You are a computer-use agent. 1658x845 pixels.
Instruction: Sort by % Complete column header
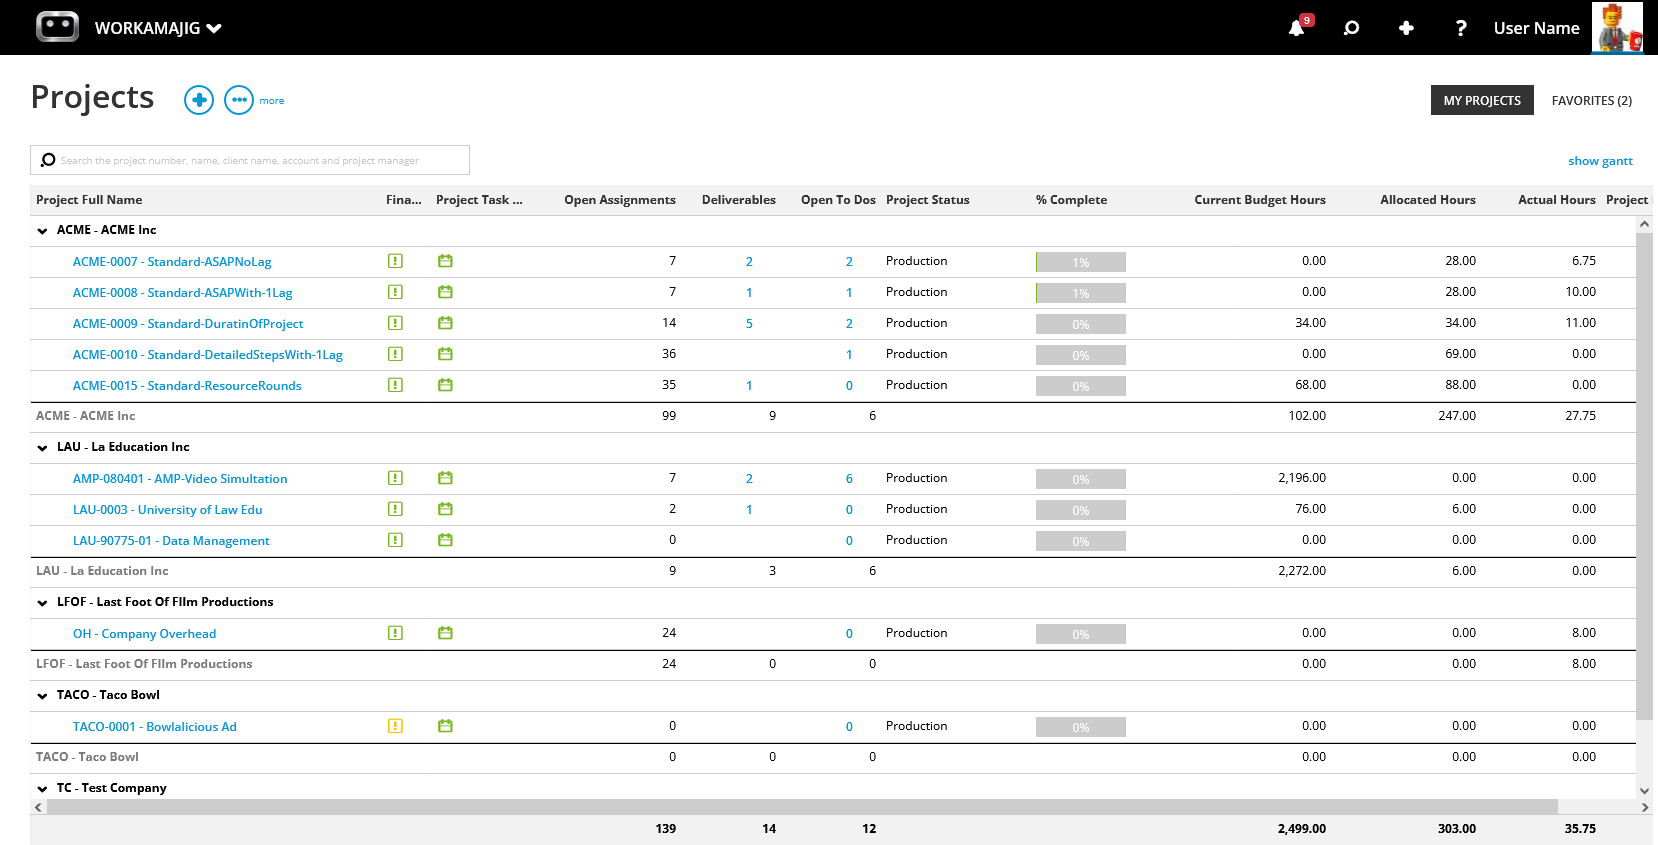pyautogui.click(x=1071, y=200)
